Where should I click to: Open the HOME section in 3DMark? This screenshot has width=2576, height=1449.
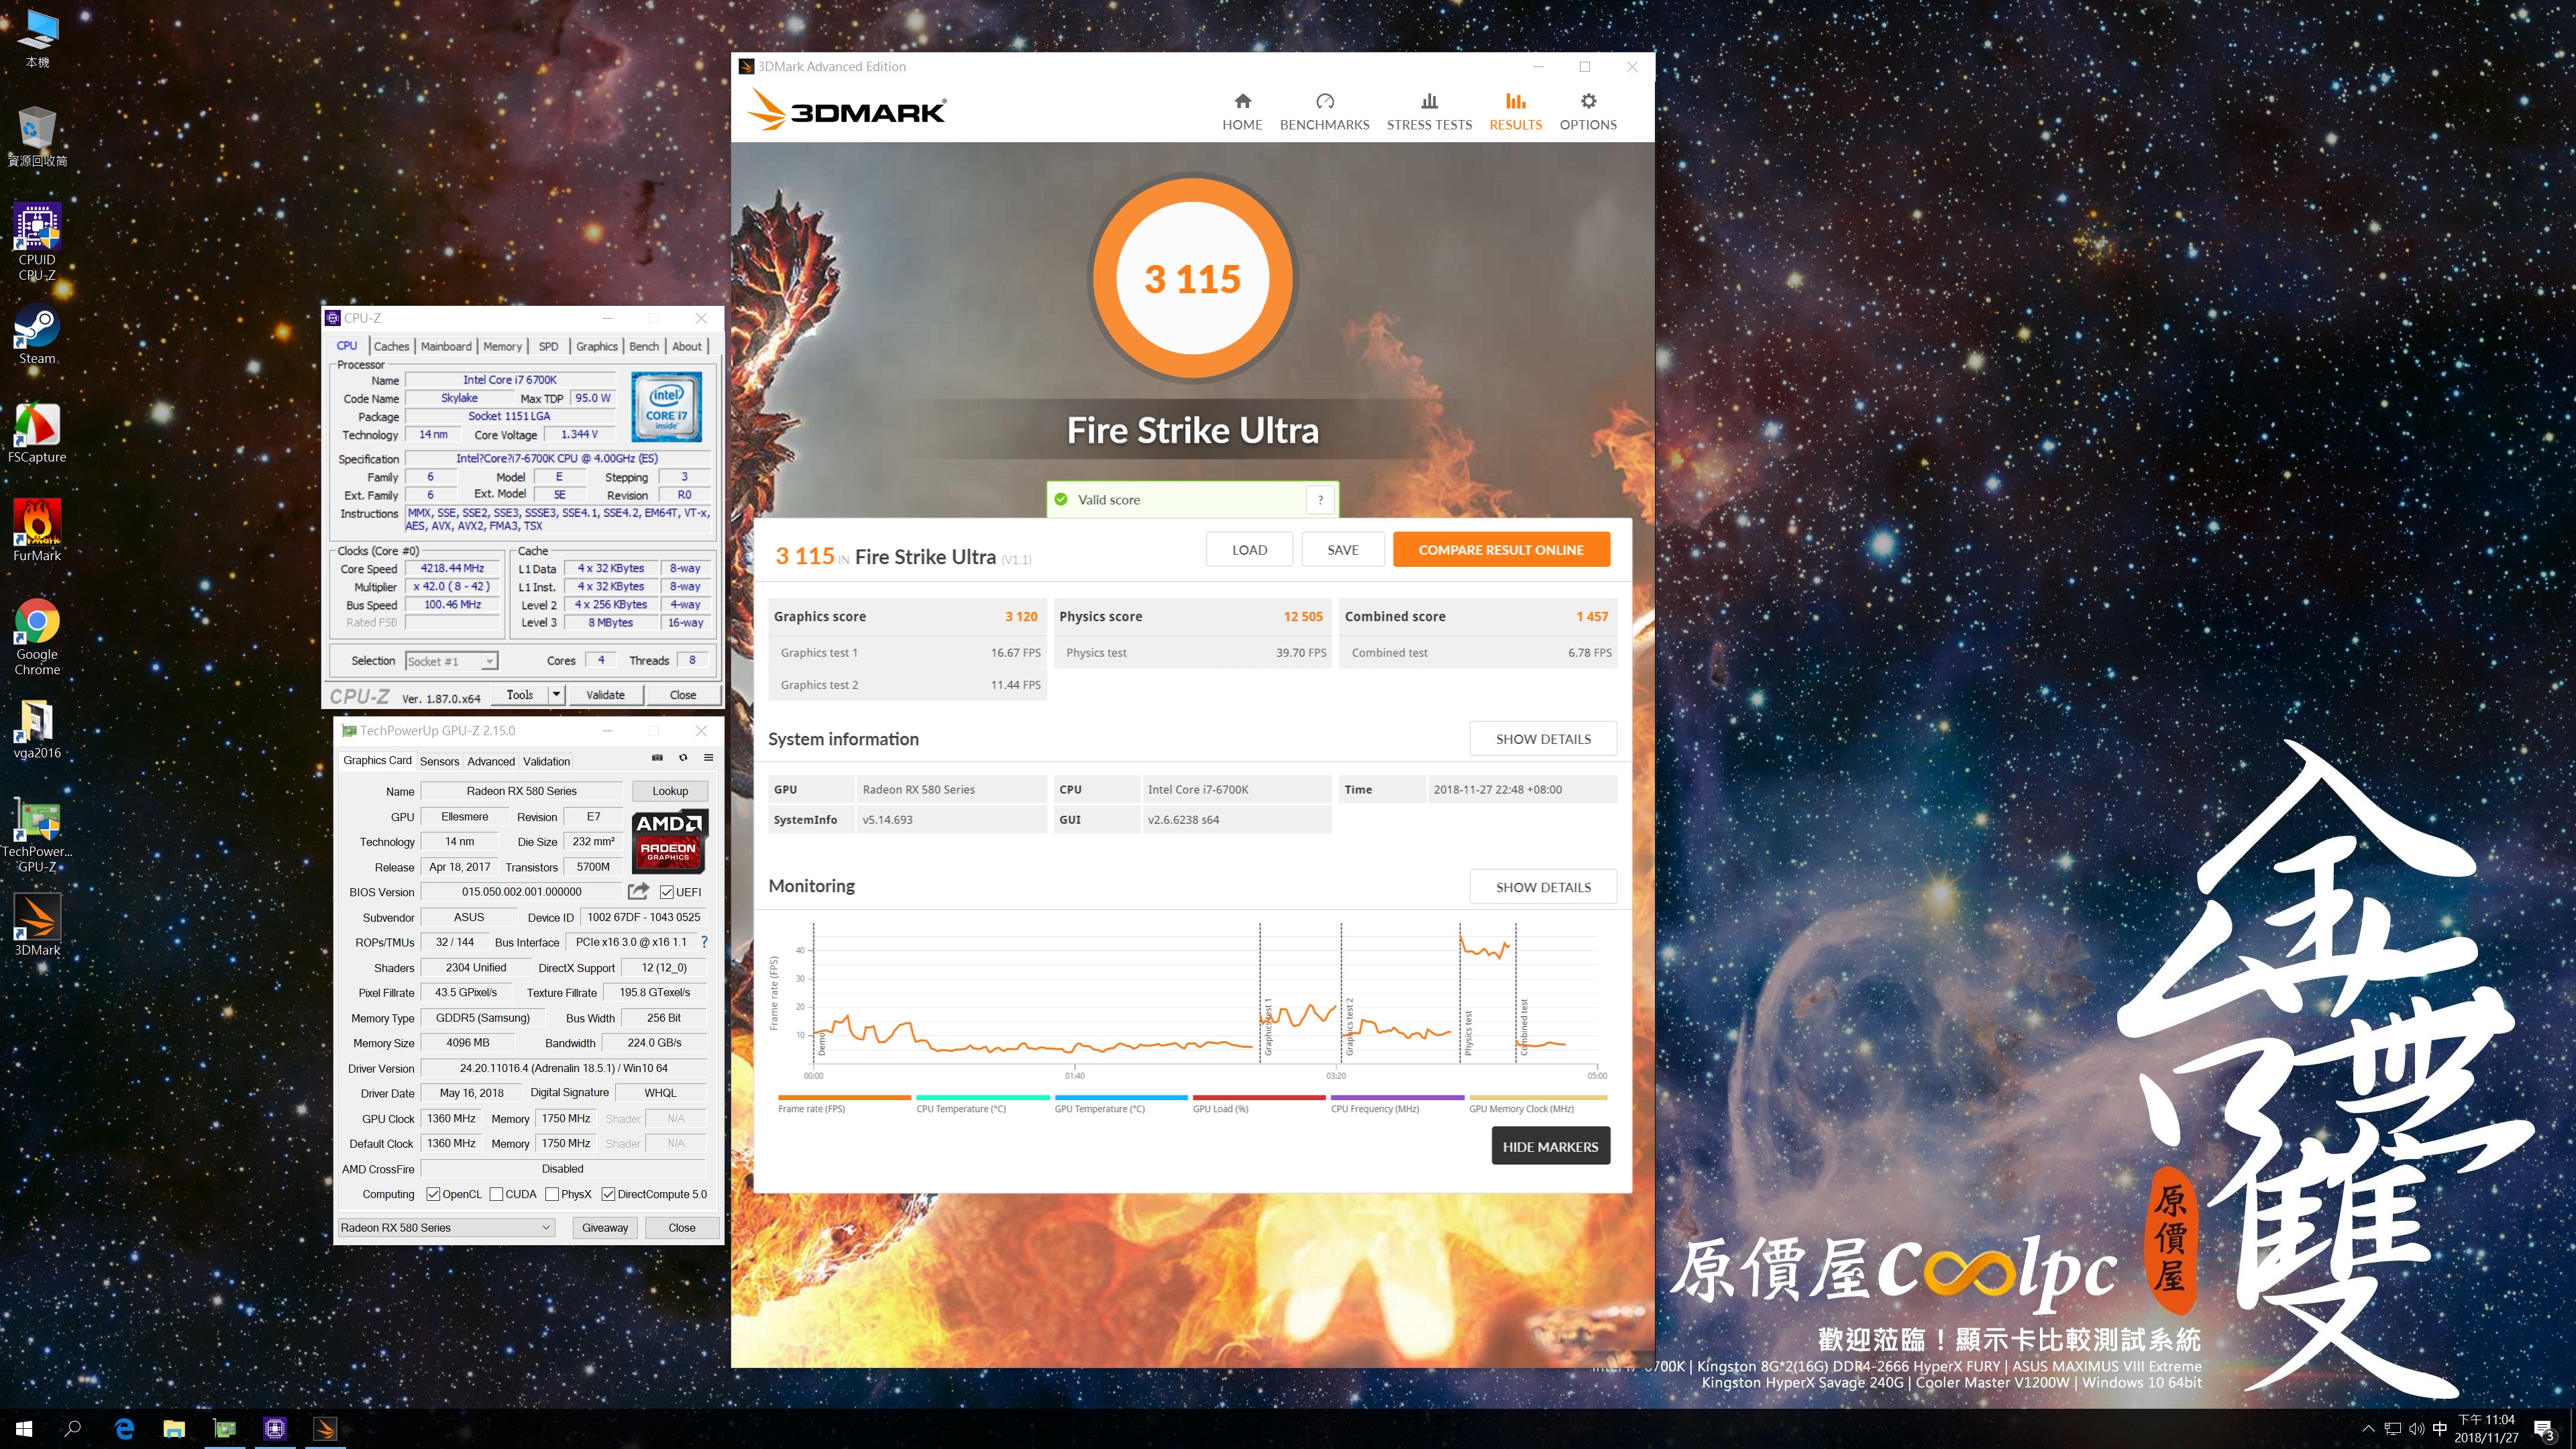pyautogui.click(x=1242, y=111)
